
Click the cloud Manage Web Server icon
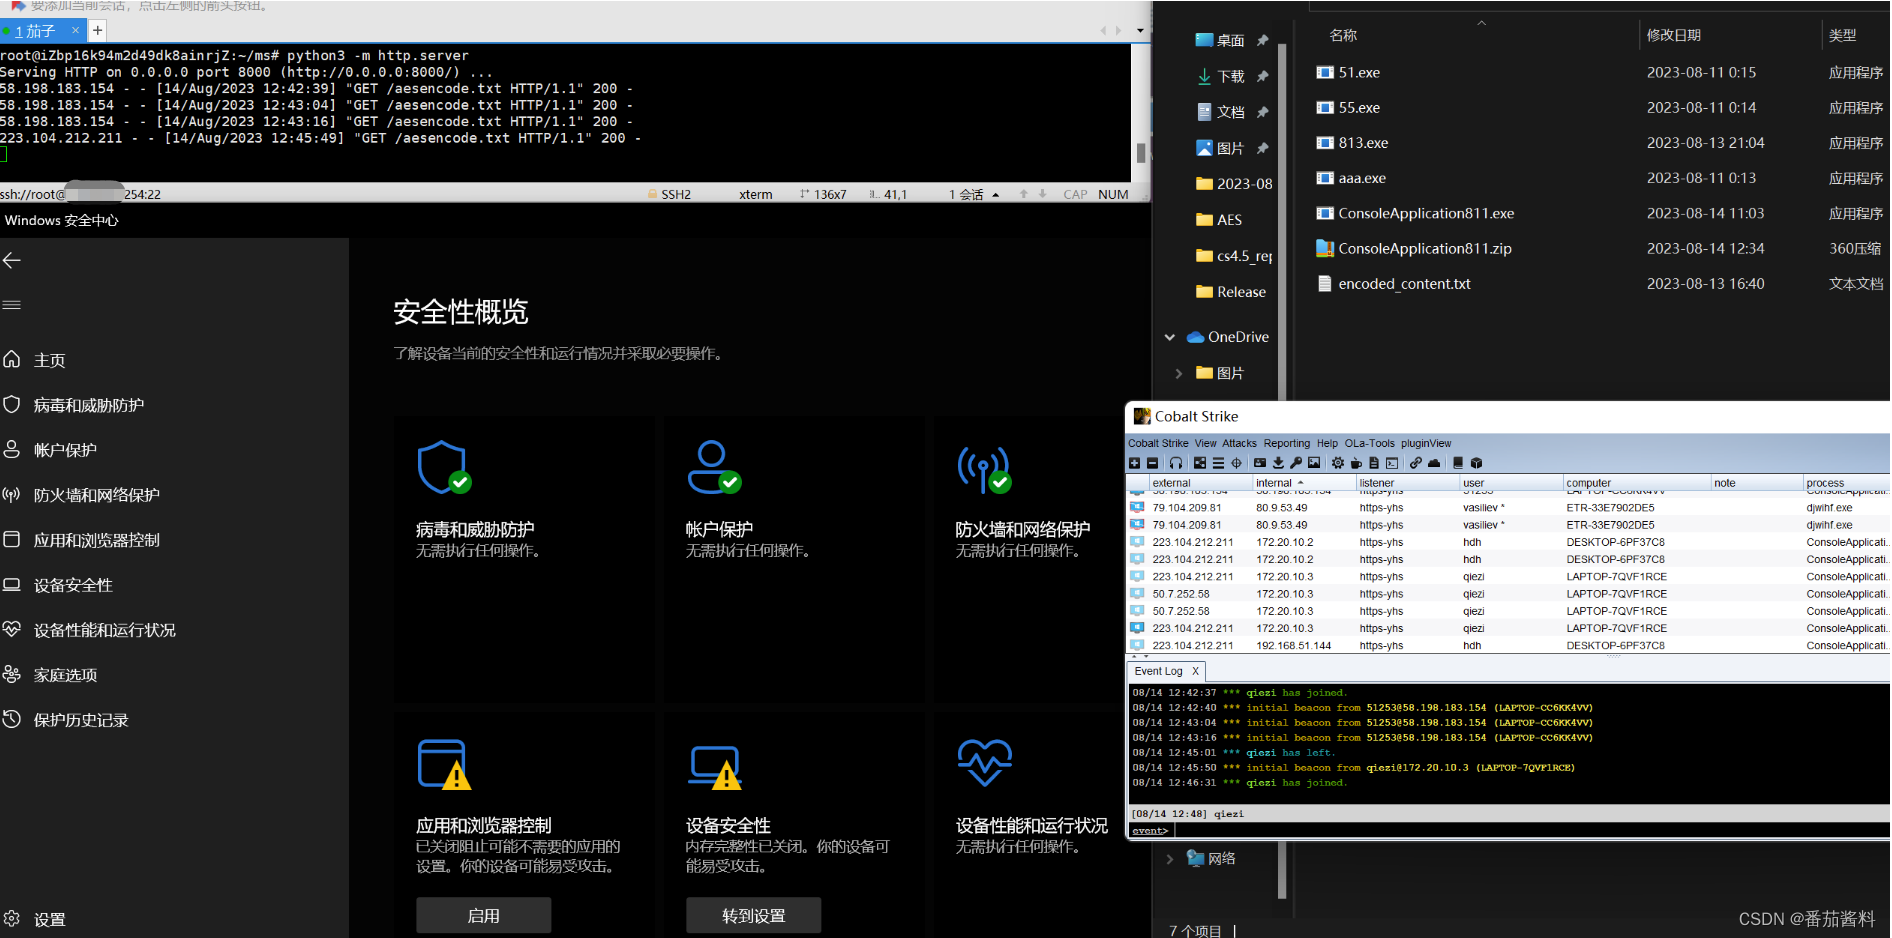click(x=1434, y=463)
